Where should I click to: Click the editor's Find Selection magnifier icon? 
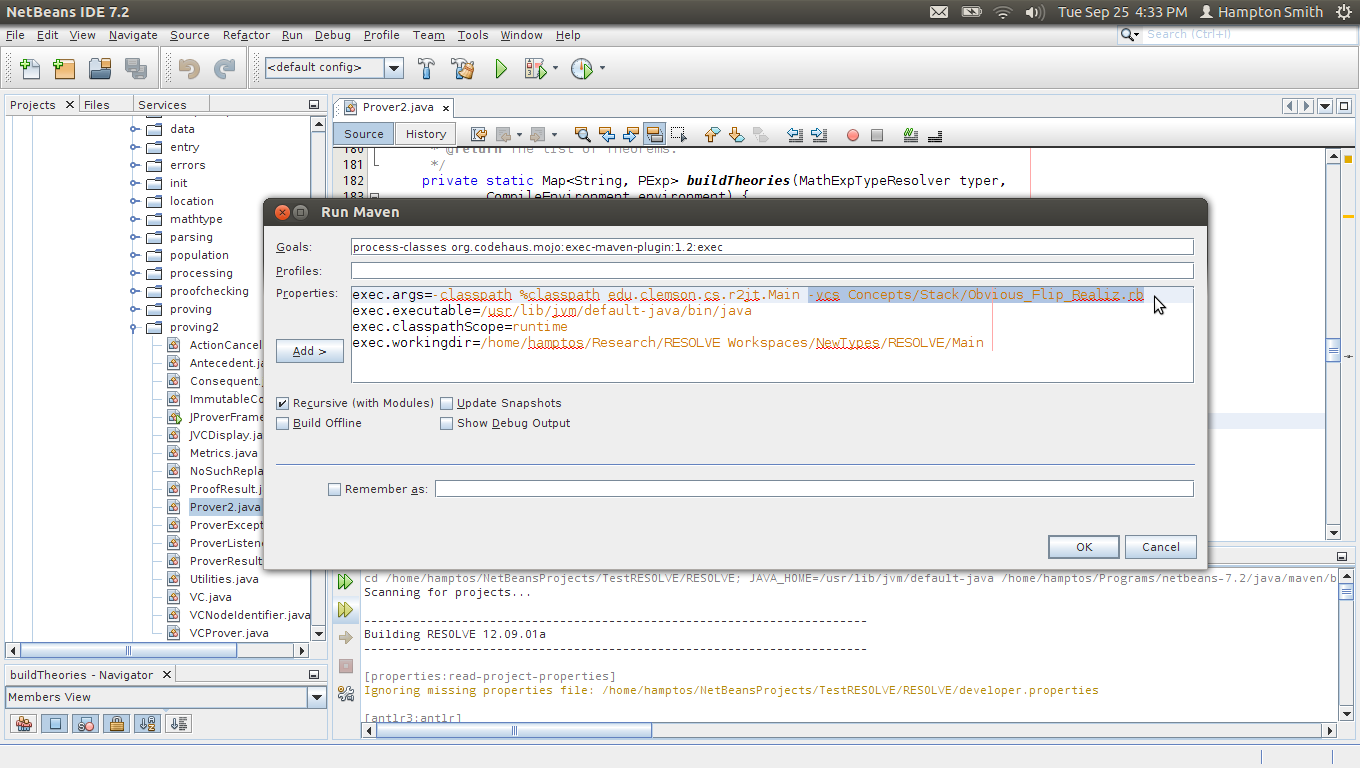582,134
